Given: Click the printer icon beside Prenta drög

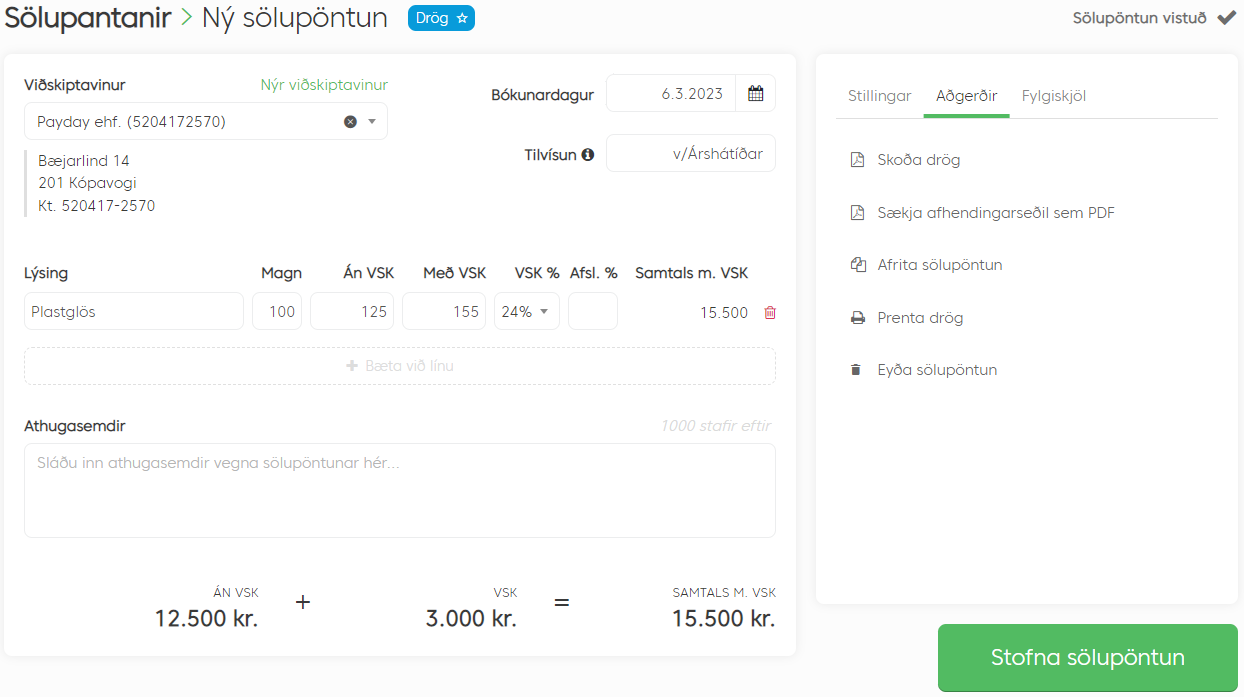Looking at the screenshot, I should (857, 318).
